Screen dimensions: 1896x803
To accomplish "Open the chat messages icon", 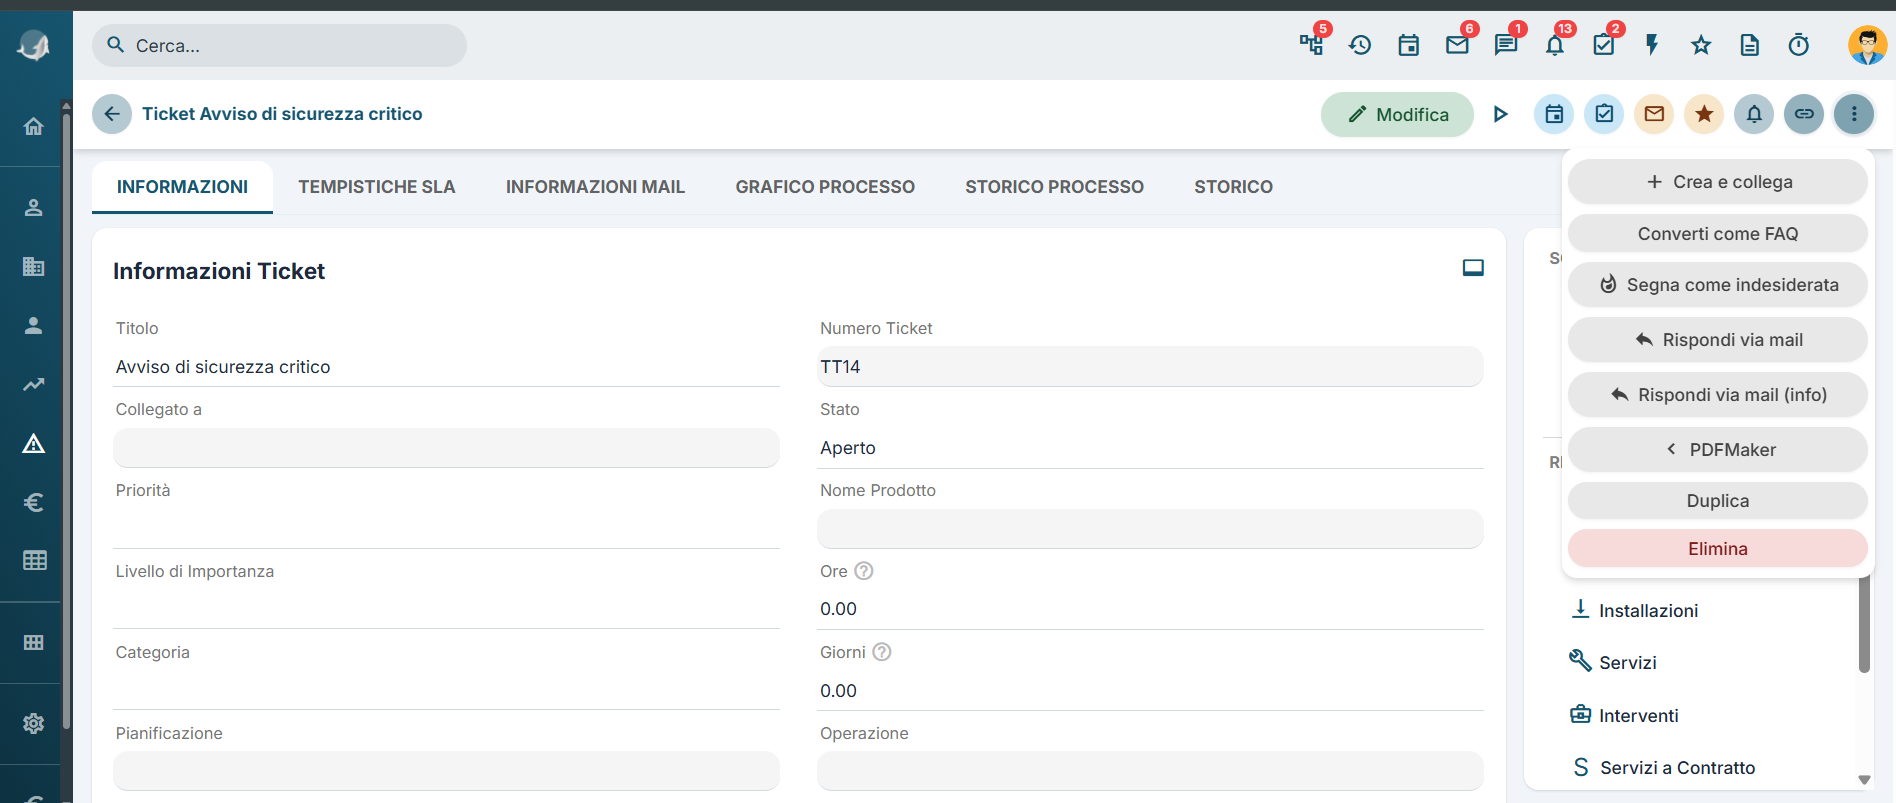I will 1506,45.
